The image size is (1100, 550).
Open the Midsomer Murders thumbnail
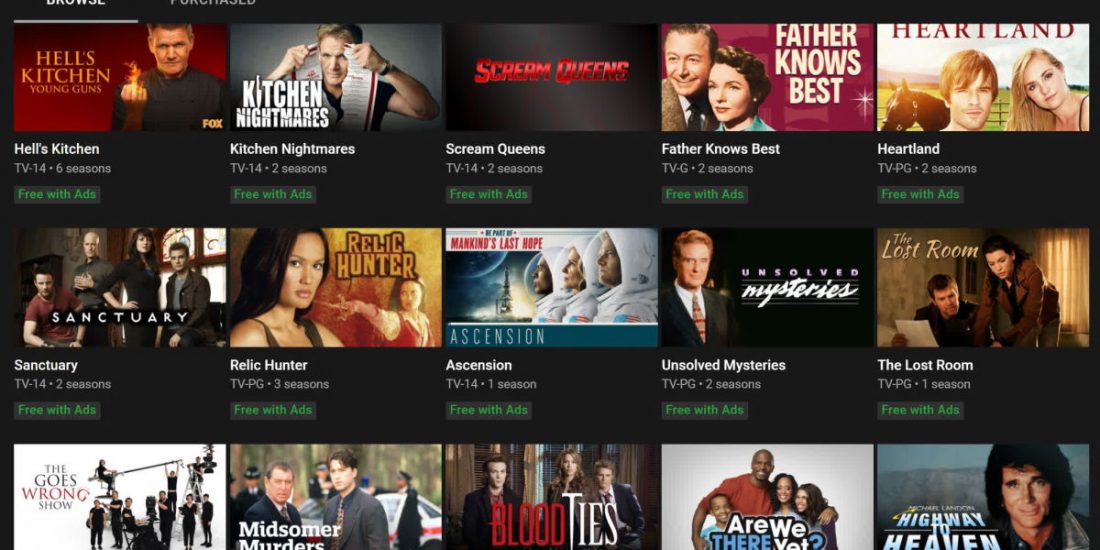point(336,497)
